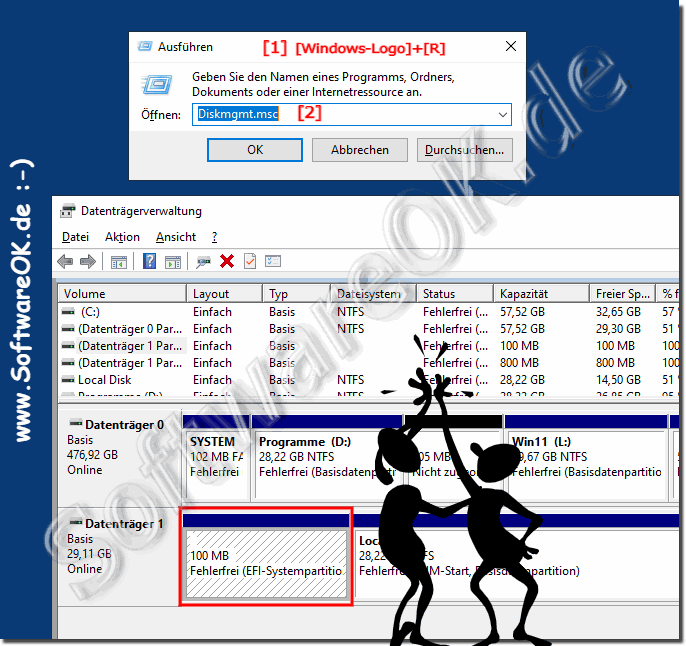Click the Datenträger 1 disk icon
This screenshot has width=686, height=646.
tap(76, 522)
